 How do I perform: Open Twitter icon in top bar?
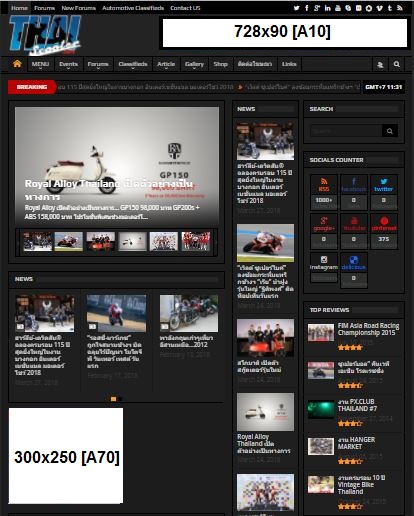tap(296, 8)
